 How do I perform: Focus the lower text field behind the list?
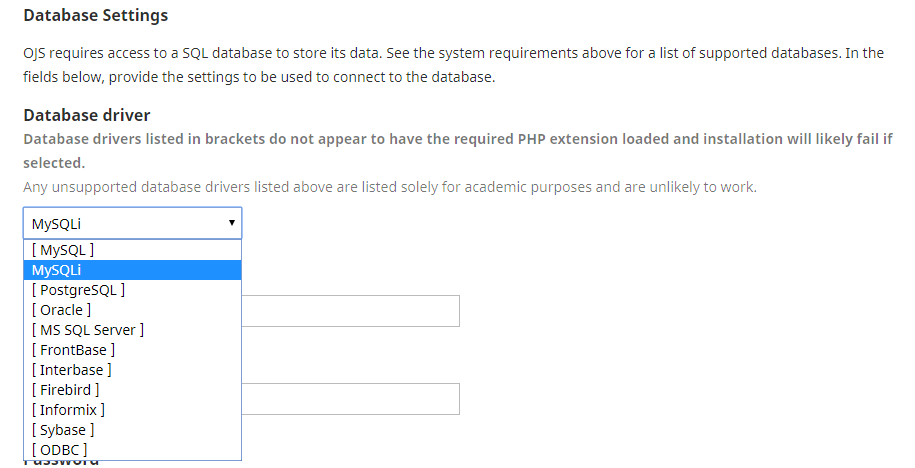(350, 399)
